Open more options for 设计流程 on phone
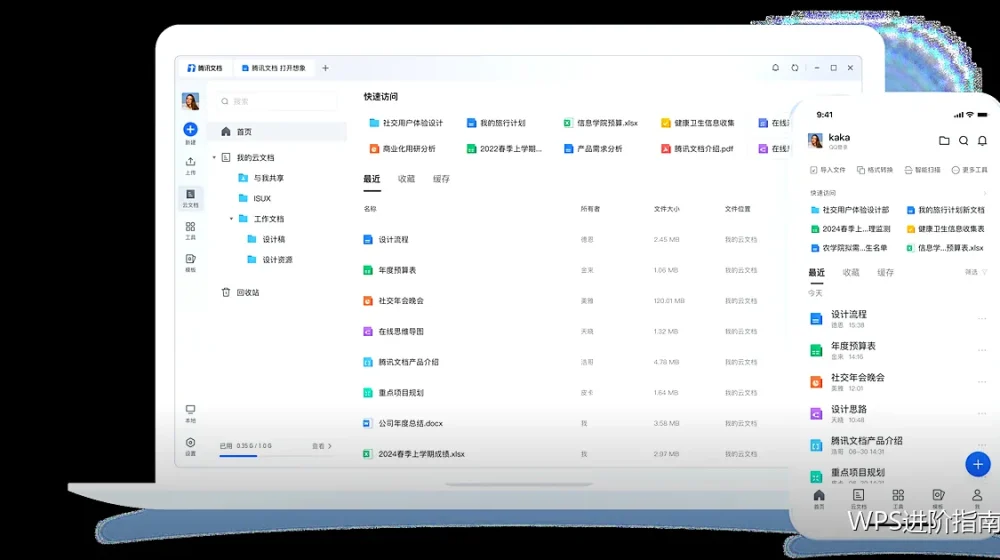The width and height of the screenshot is (1000, 560). 982,318
